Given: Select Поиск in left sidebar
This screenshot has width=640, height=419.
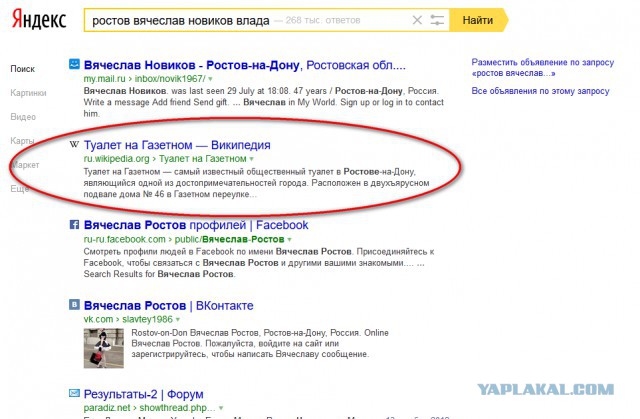Looking at the screenshot, I should [22, 69].
